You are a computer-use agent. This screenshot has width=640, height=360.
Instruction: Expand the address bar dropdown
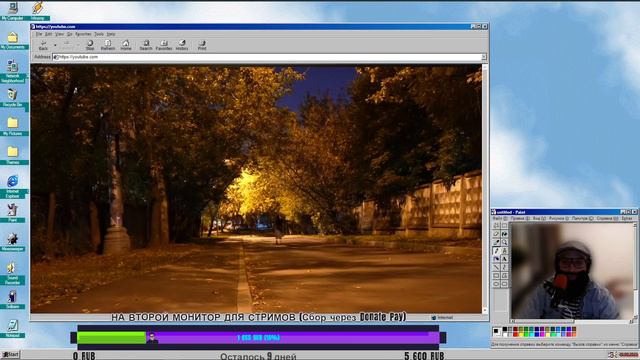click(x=484, y=57)
